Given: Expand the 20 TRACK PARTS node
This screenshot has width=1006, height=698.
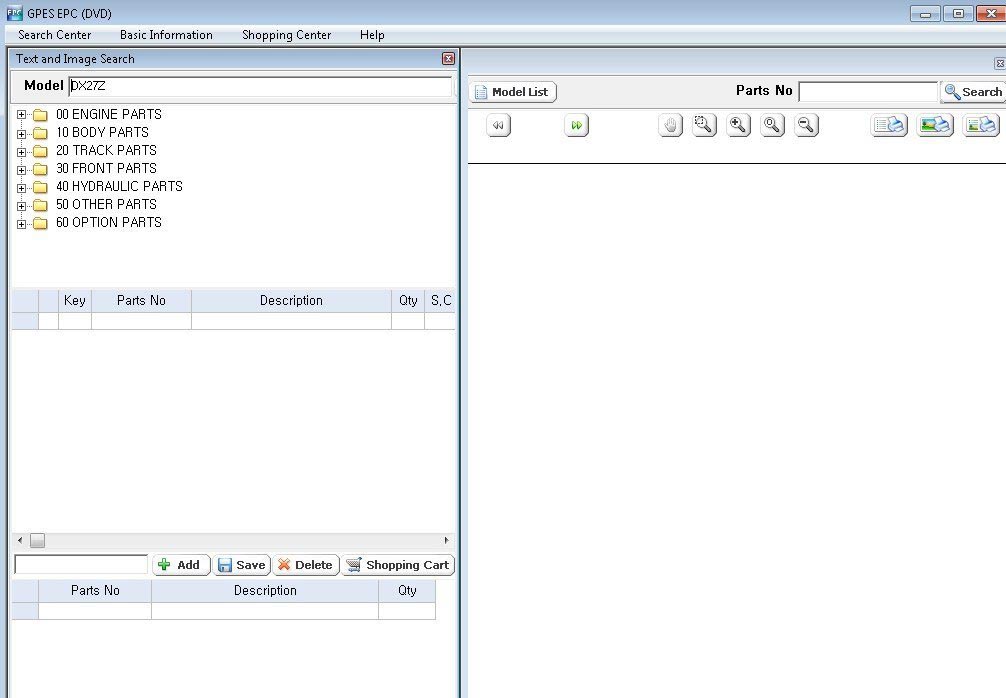Looking at the screenshot, I should [x=22, y=151].
